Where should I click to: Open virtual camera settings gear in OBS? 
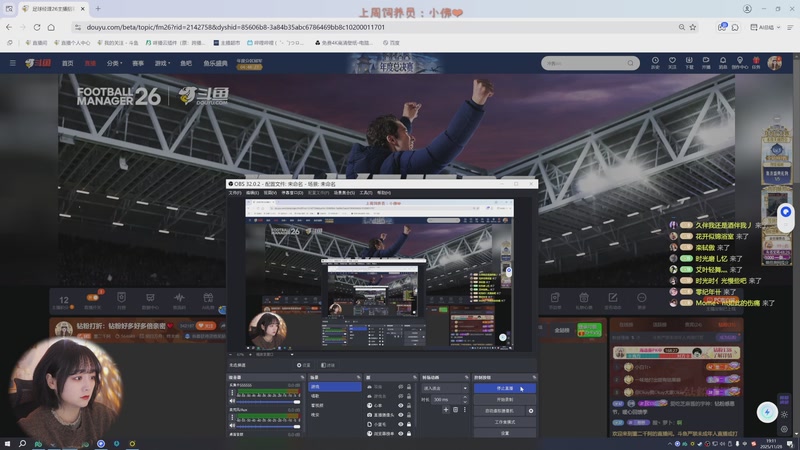[531, 411]
